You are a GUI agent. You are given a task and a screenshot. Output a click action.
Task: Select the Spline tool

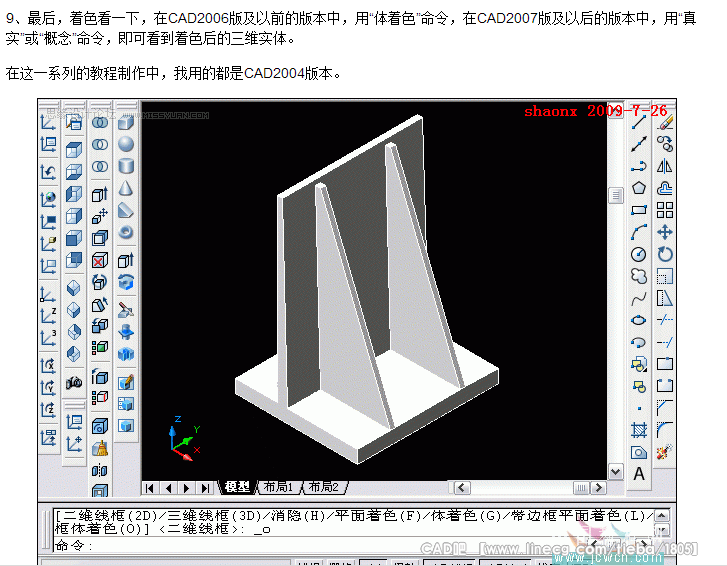tap(638, 299)
